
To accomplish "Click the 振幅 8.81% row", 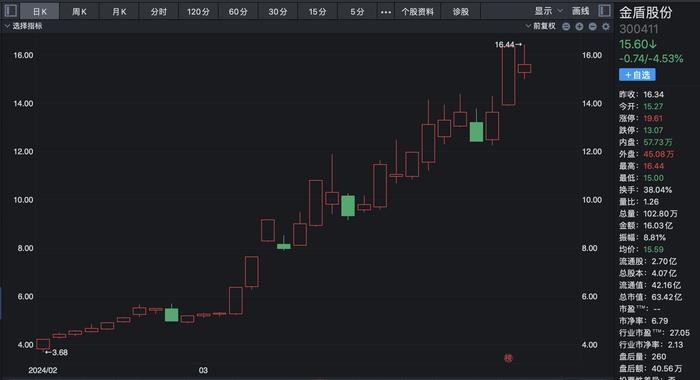I will pos(642,238).
